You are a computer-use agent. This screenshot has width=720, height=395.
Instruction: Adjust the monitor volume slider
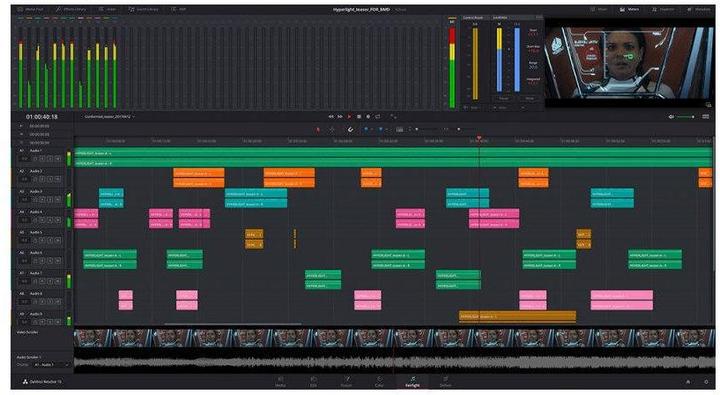685,117
